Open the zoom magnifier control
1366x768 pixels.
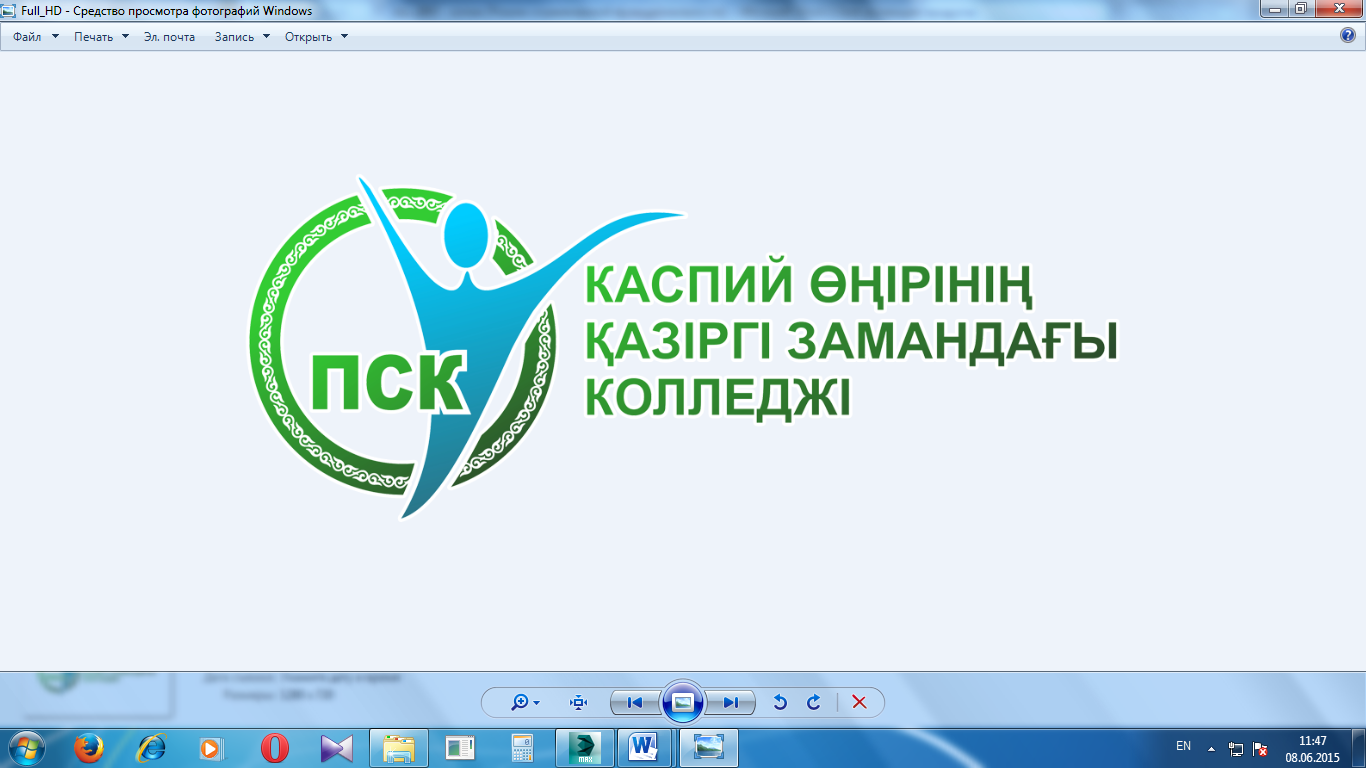click(525, 702)
